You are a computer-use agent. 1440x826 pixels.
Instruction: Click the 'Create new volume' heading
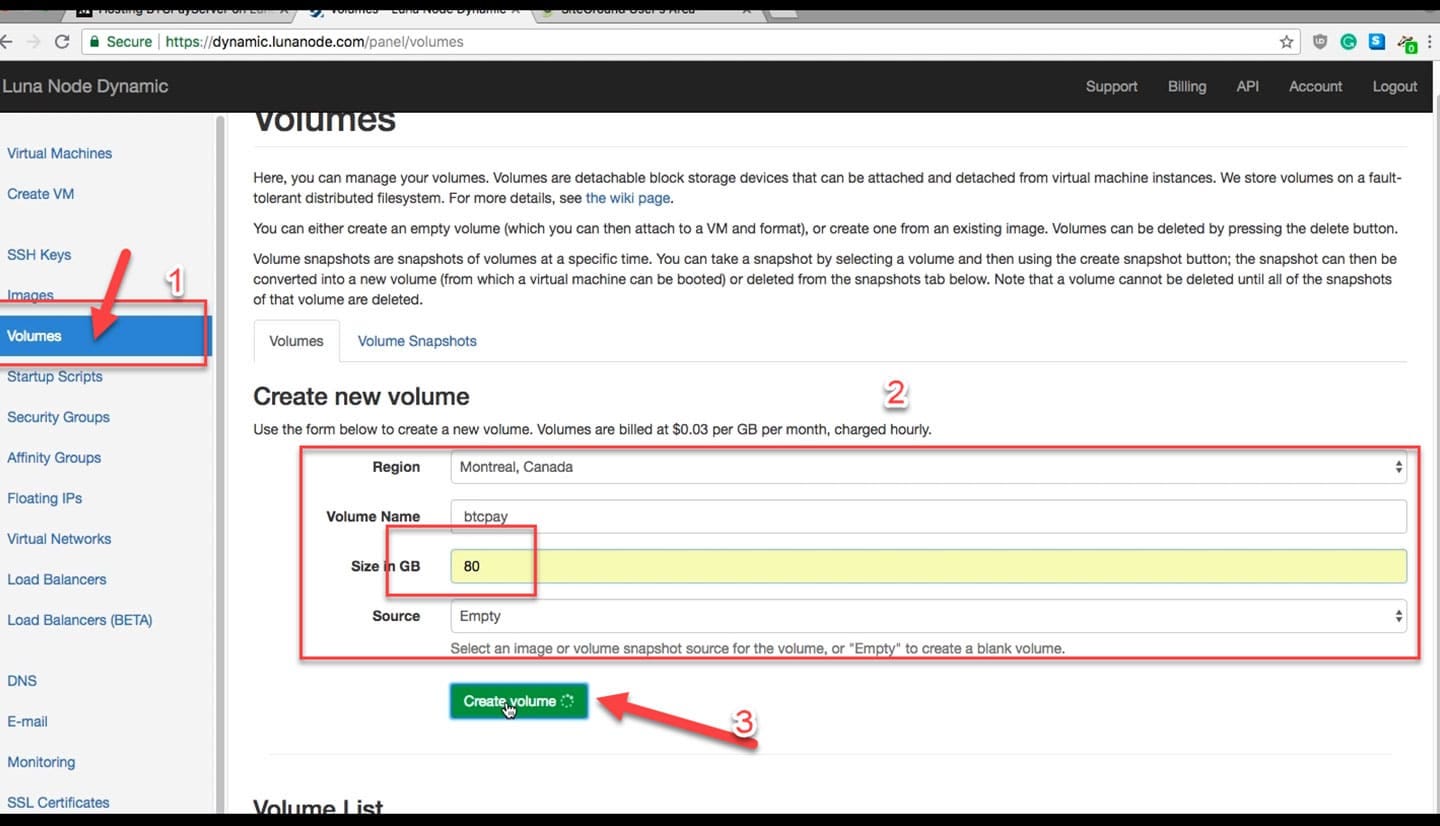361,397
